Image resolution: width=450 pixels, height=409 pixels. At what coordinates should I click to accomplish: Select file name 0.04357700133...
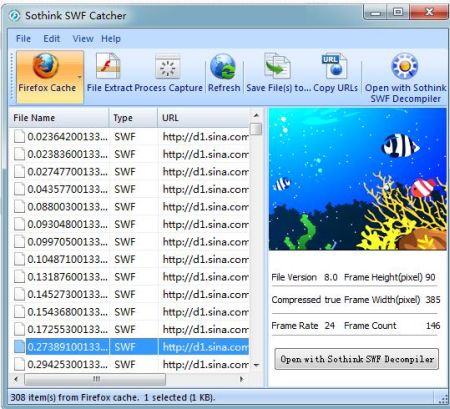[67, 189]
